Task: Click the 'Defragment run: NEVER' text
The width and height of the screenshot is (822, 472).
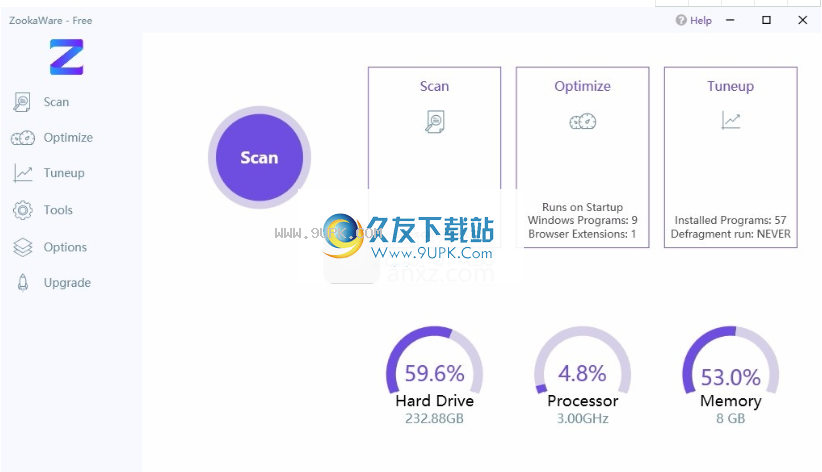Action: click(x=731, y=234)
